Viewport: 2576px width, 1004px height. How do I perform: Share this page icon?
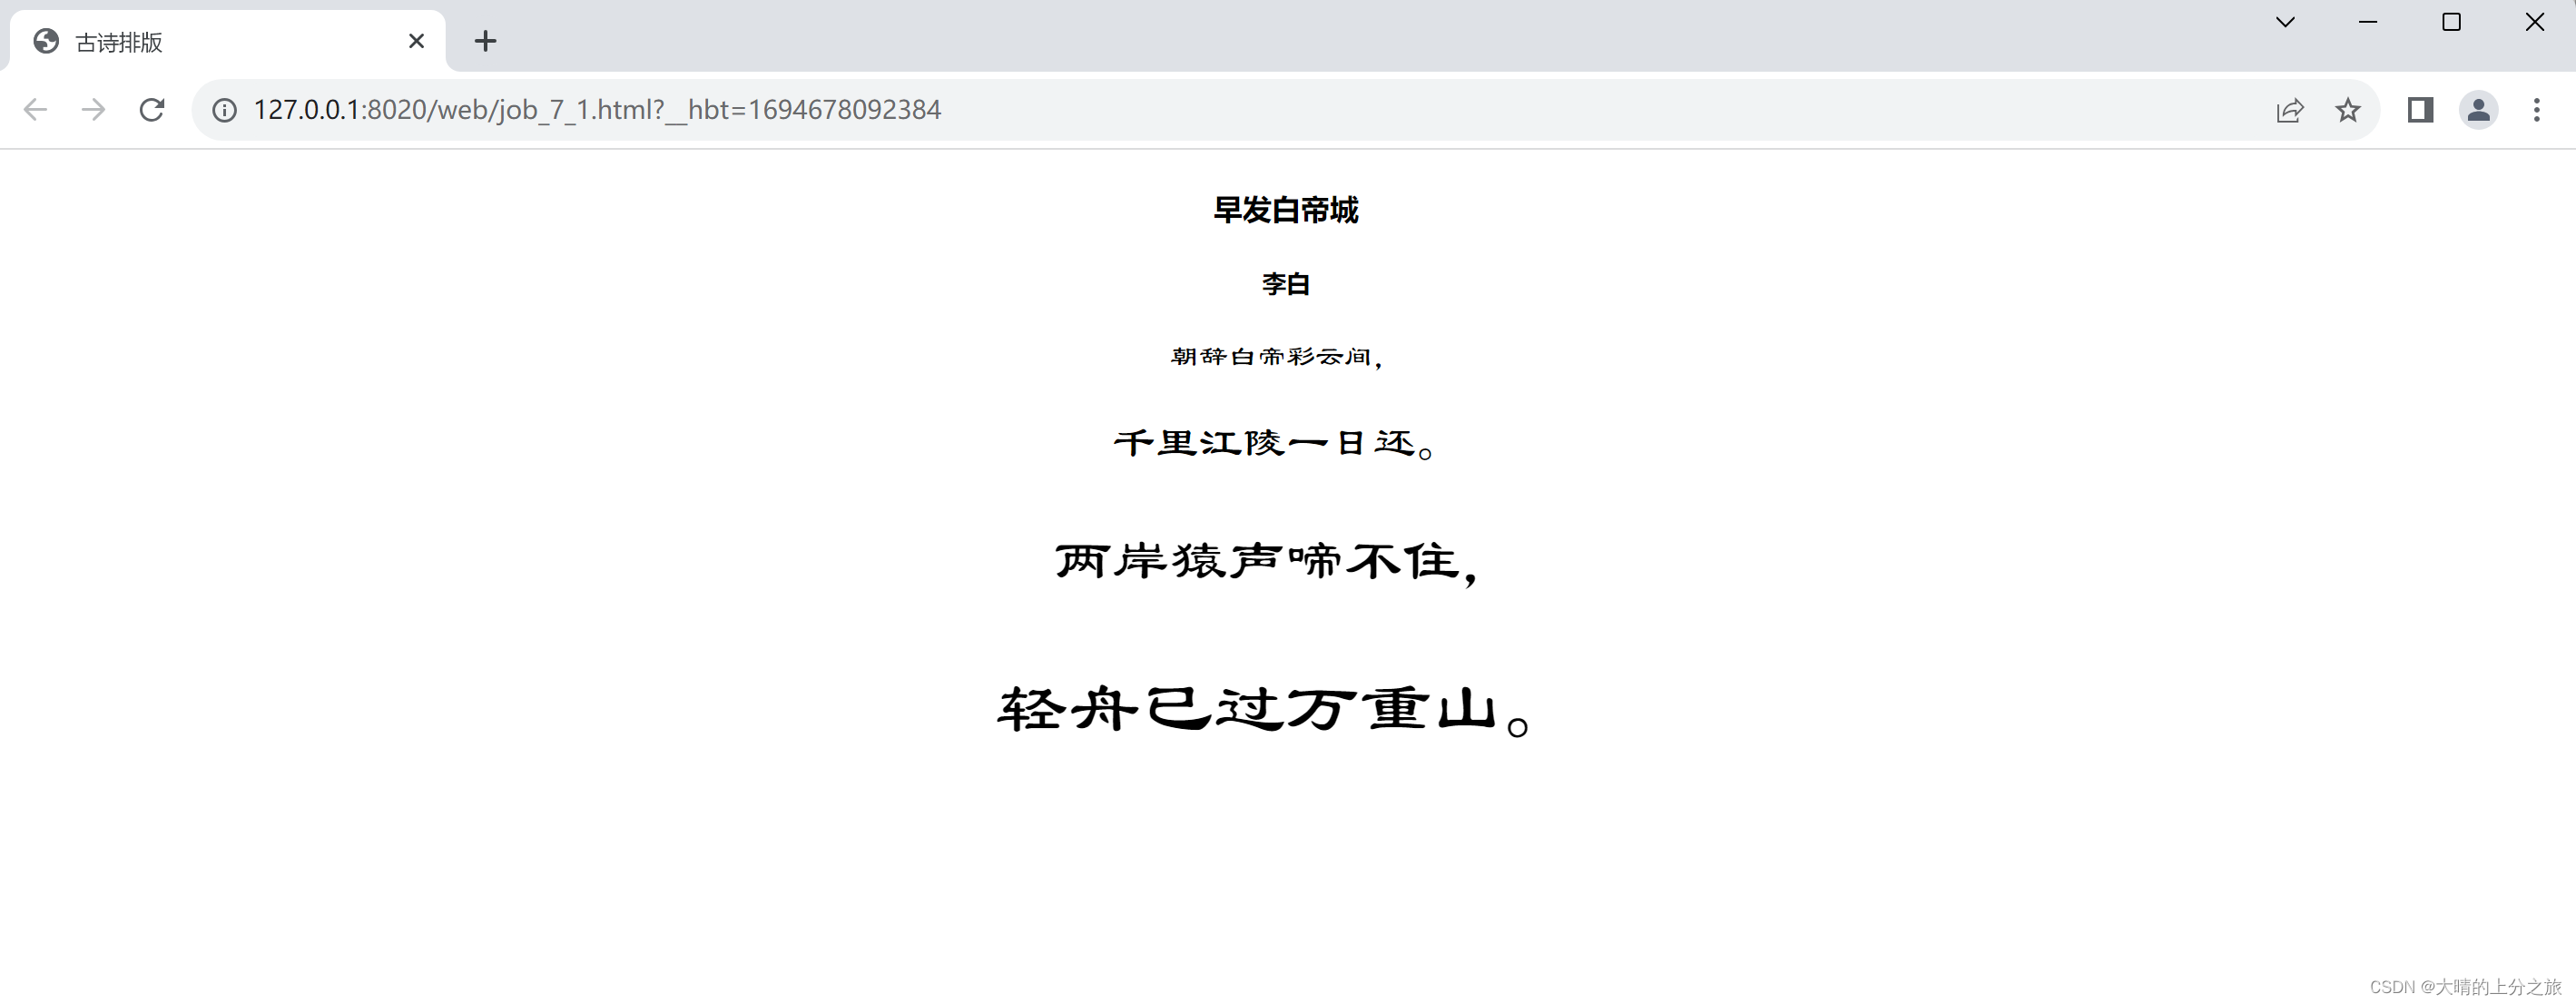click(x=2289, y=110)
